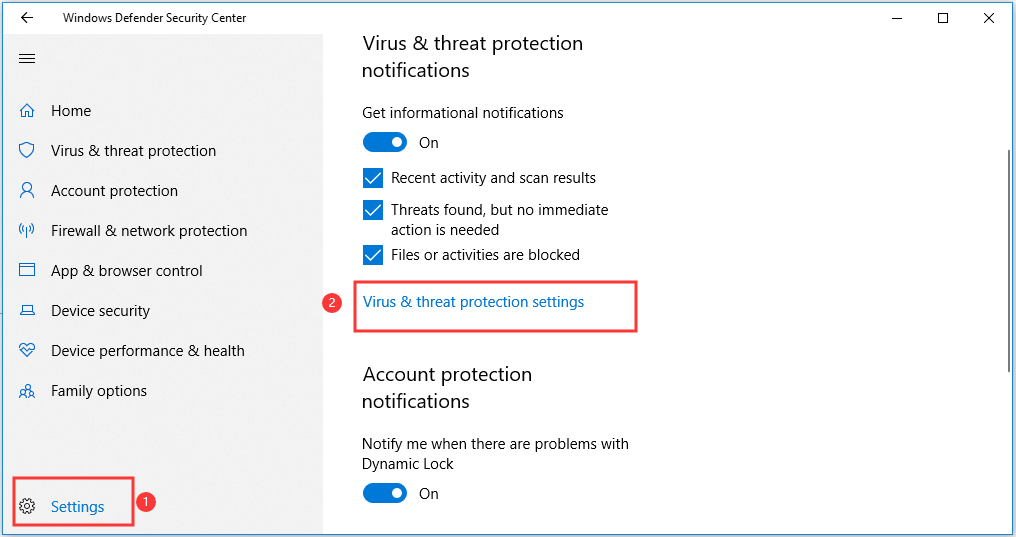Select Device performance & health item
The width and height of the screenshot is (1016, 537).
pyautogui.click(x=147, y=351)
